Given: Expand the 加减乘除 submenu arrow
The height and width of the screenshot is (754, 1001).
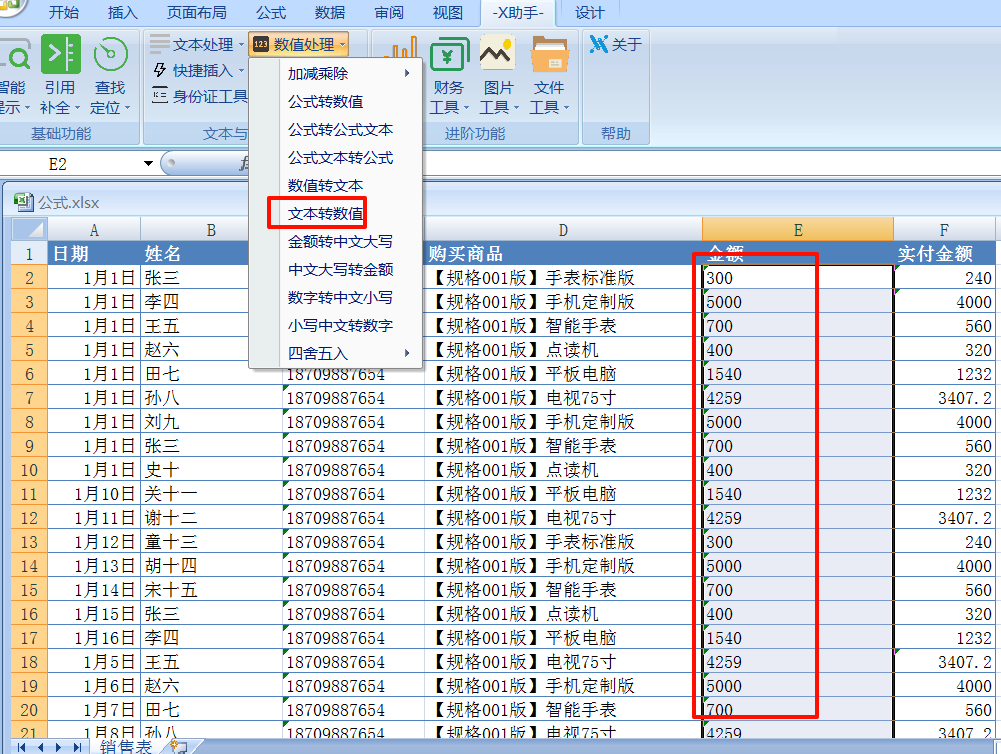Looking at the screenshot, I should 407,73.
